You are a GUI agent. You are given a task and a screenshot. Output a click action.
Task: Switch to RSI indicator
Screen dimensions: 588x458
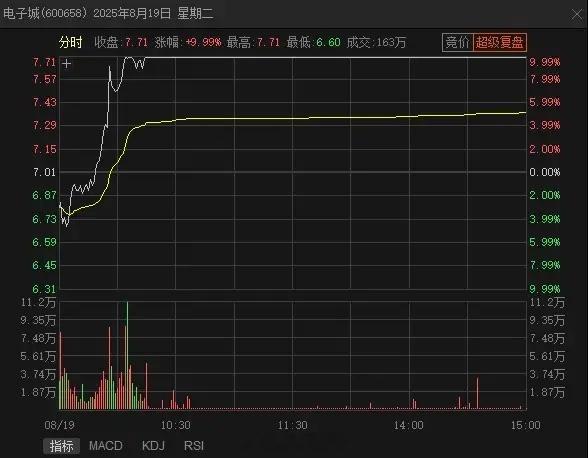(194, 446)
